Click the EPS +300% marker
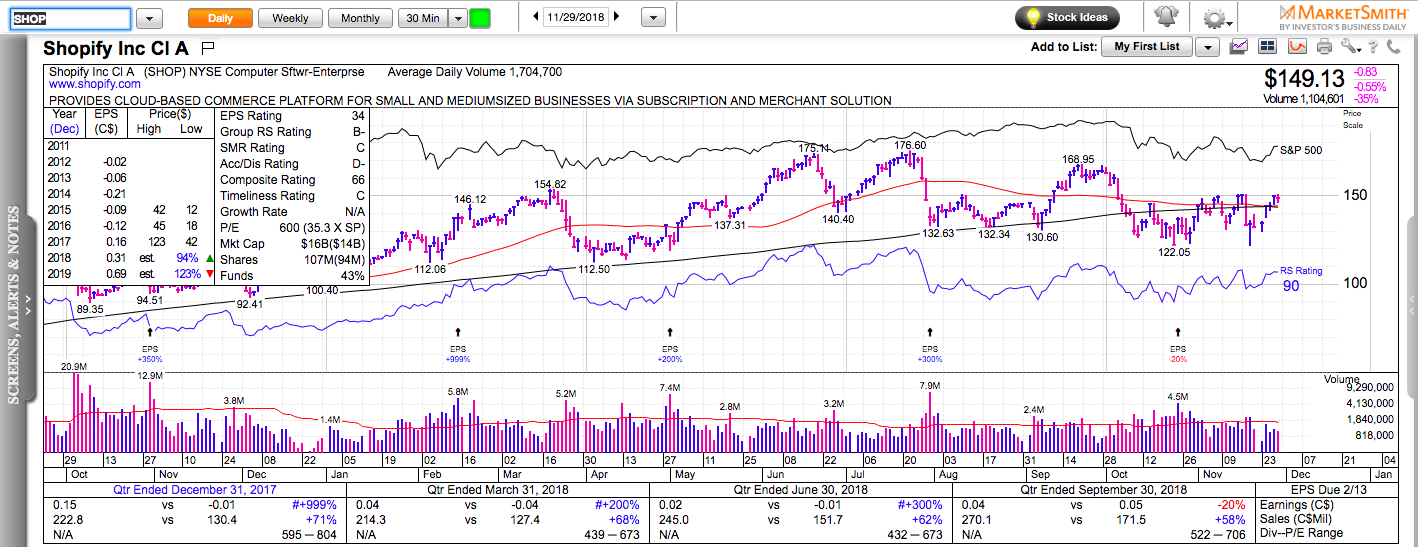 (x=931, y=353)
